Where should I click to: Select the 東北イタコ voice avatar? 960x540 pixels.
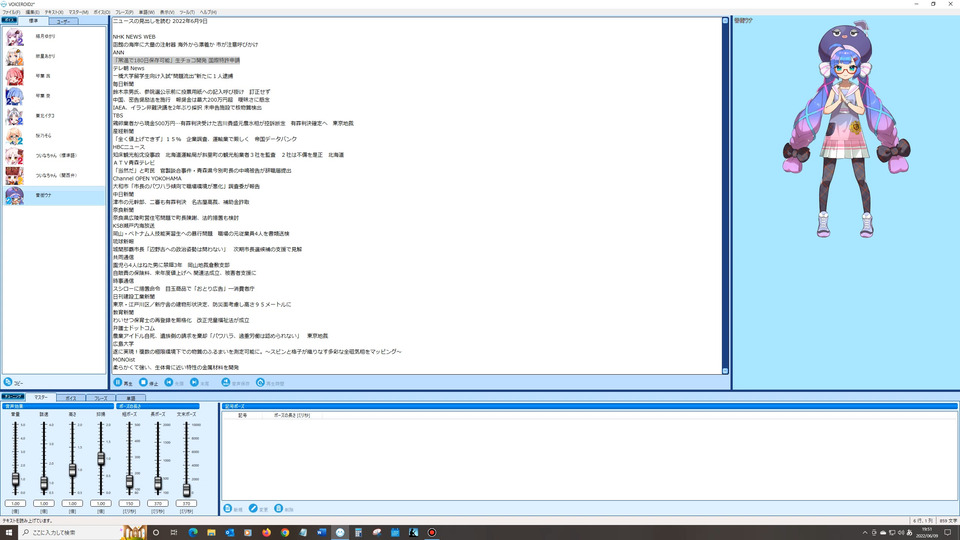(x=15, y=116)
